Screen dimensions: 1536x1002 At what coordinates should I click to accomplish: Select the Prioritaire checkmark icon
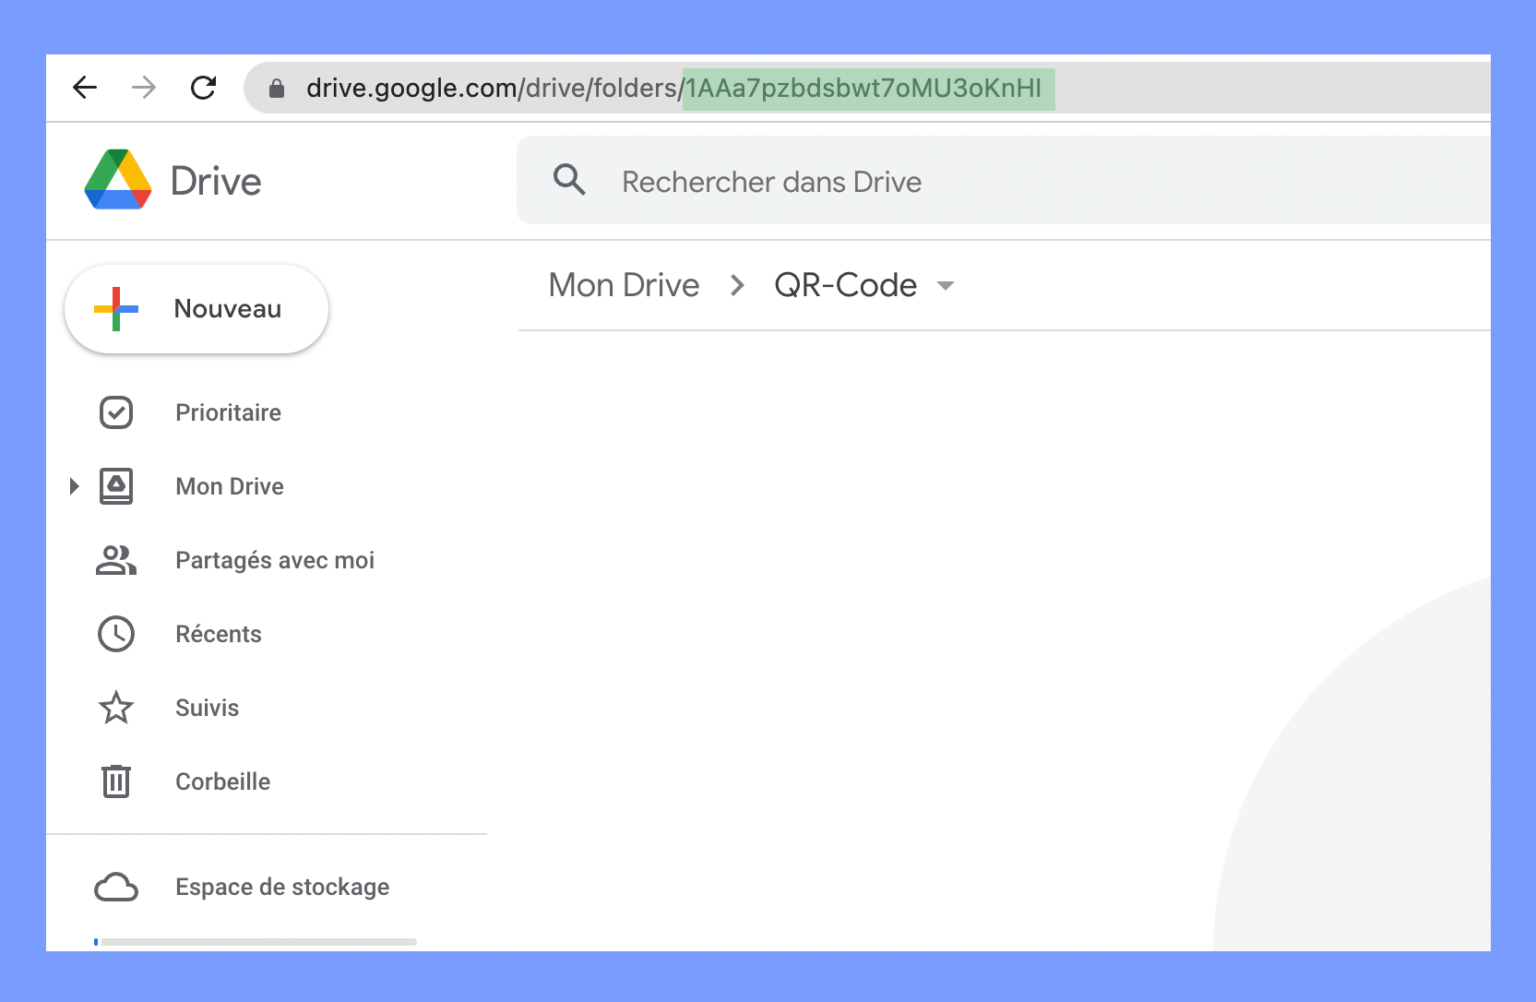116,412
